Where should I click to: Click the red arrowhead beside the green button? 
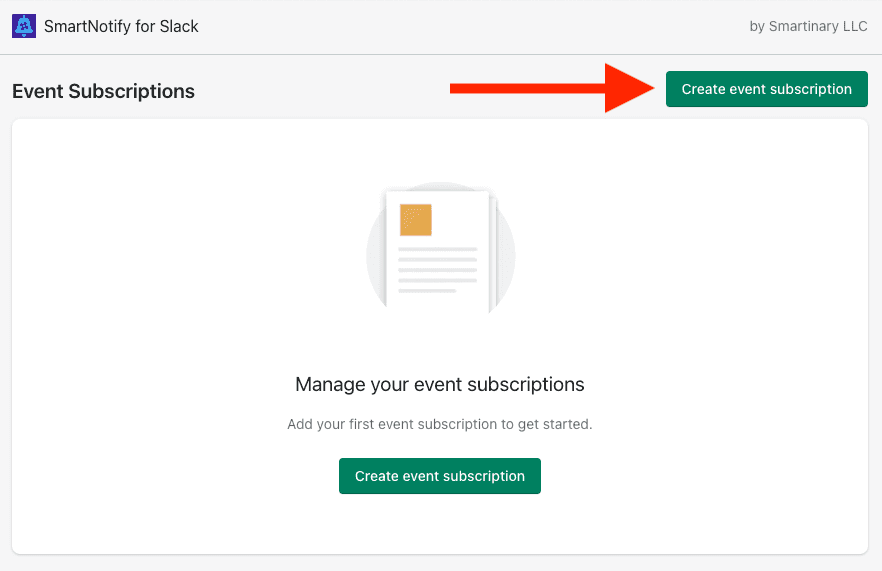click(x=630, y=88)
